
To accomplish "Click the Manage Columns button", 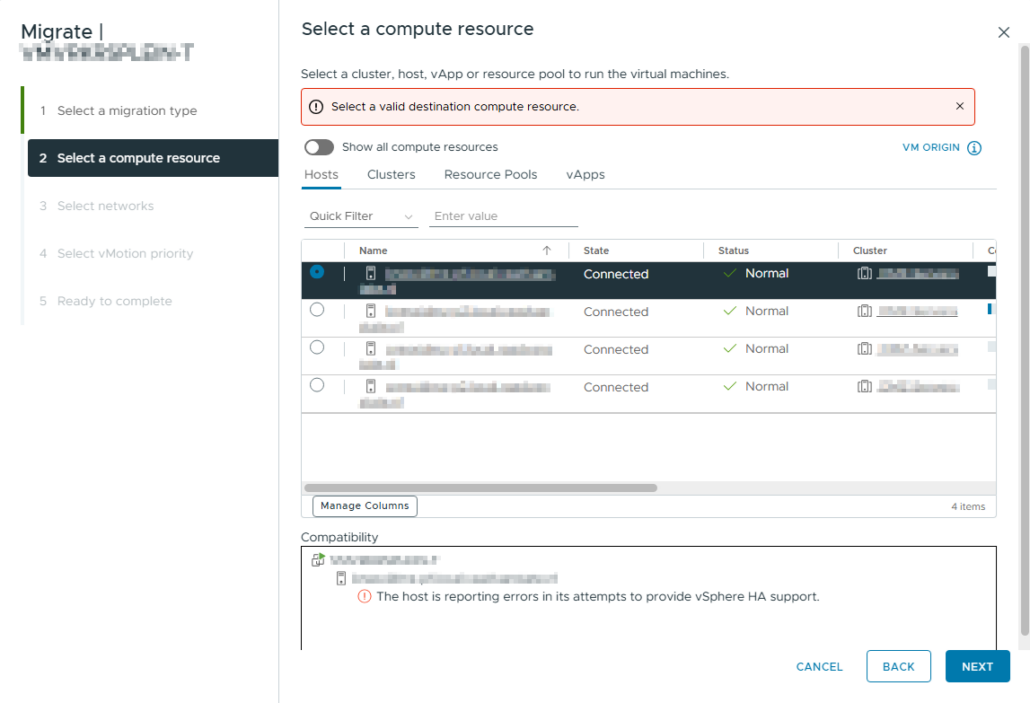I will [x=364, y=506].
